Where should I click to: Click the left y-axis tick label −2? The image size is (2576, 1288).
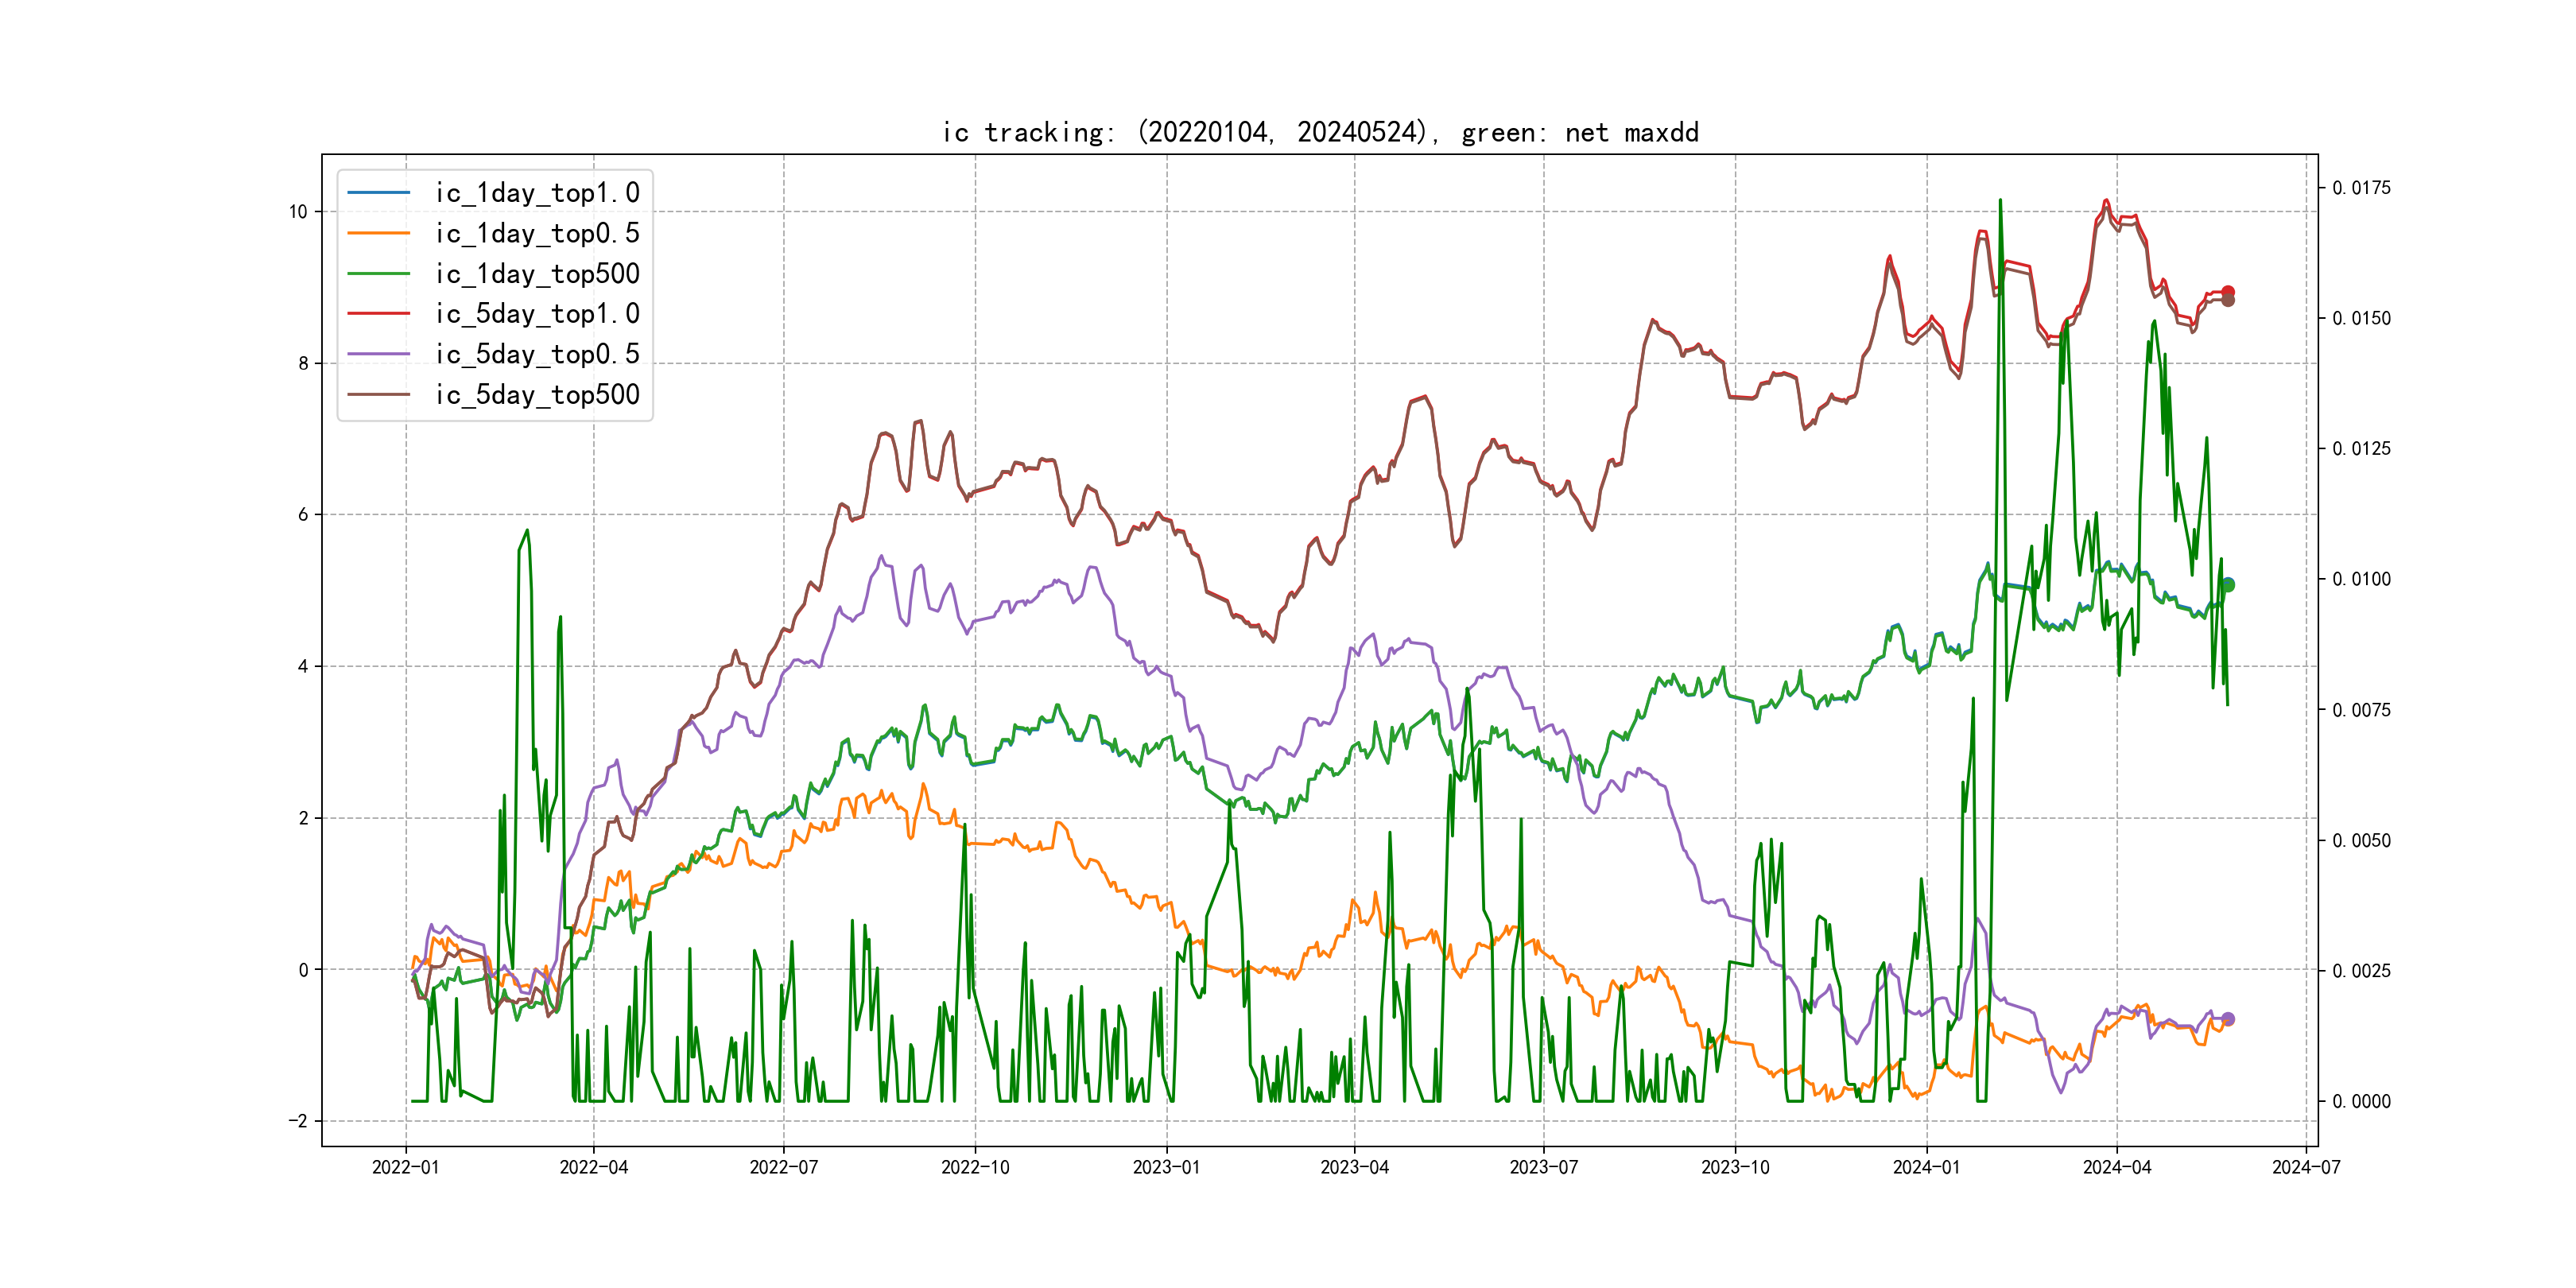[297, 1121]
